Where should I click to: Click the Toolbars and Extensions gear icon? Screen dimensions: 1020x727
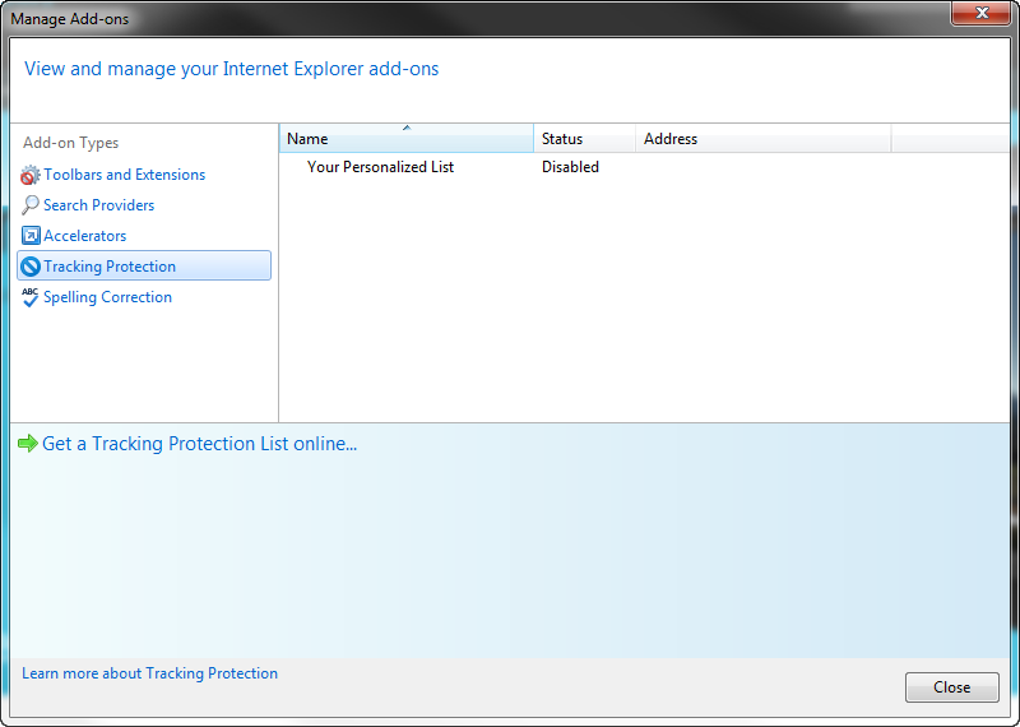(30, 175)
